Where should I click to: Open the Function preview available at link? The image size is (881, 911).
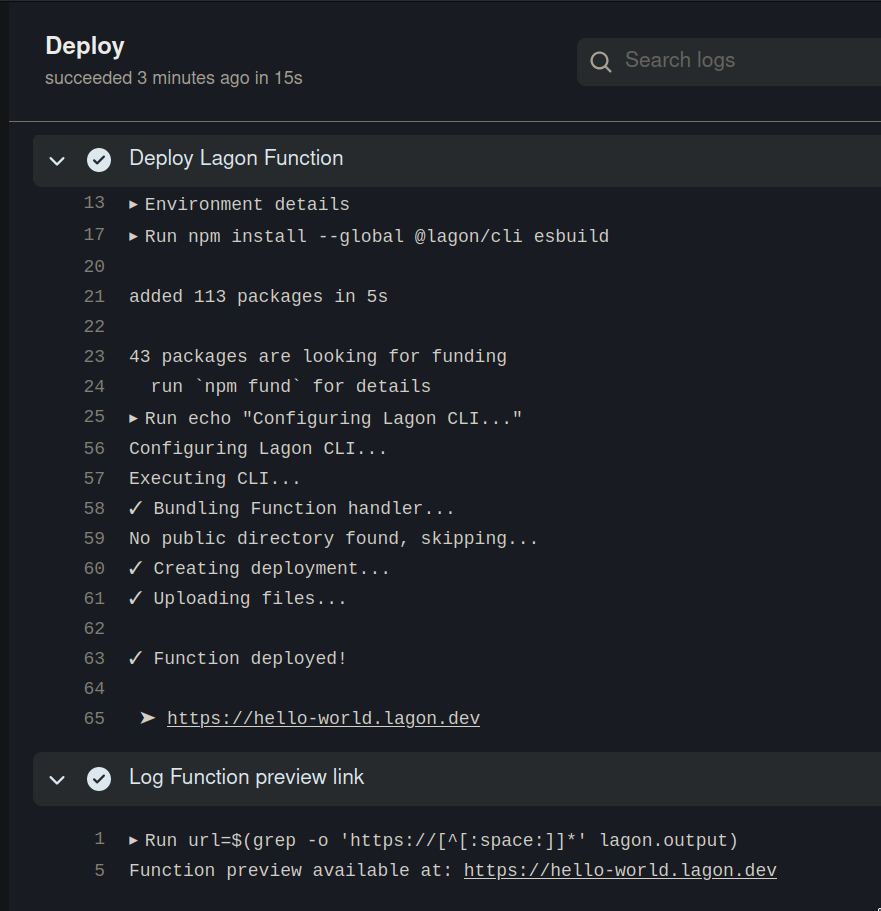pyautogui.click(x=620, y=870)
